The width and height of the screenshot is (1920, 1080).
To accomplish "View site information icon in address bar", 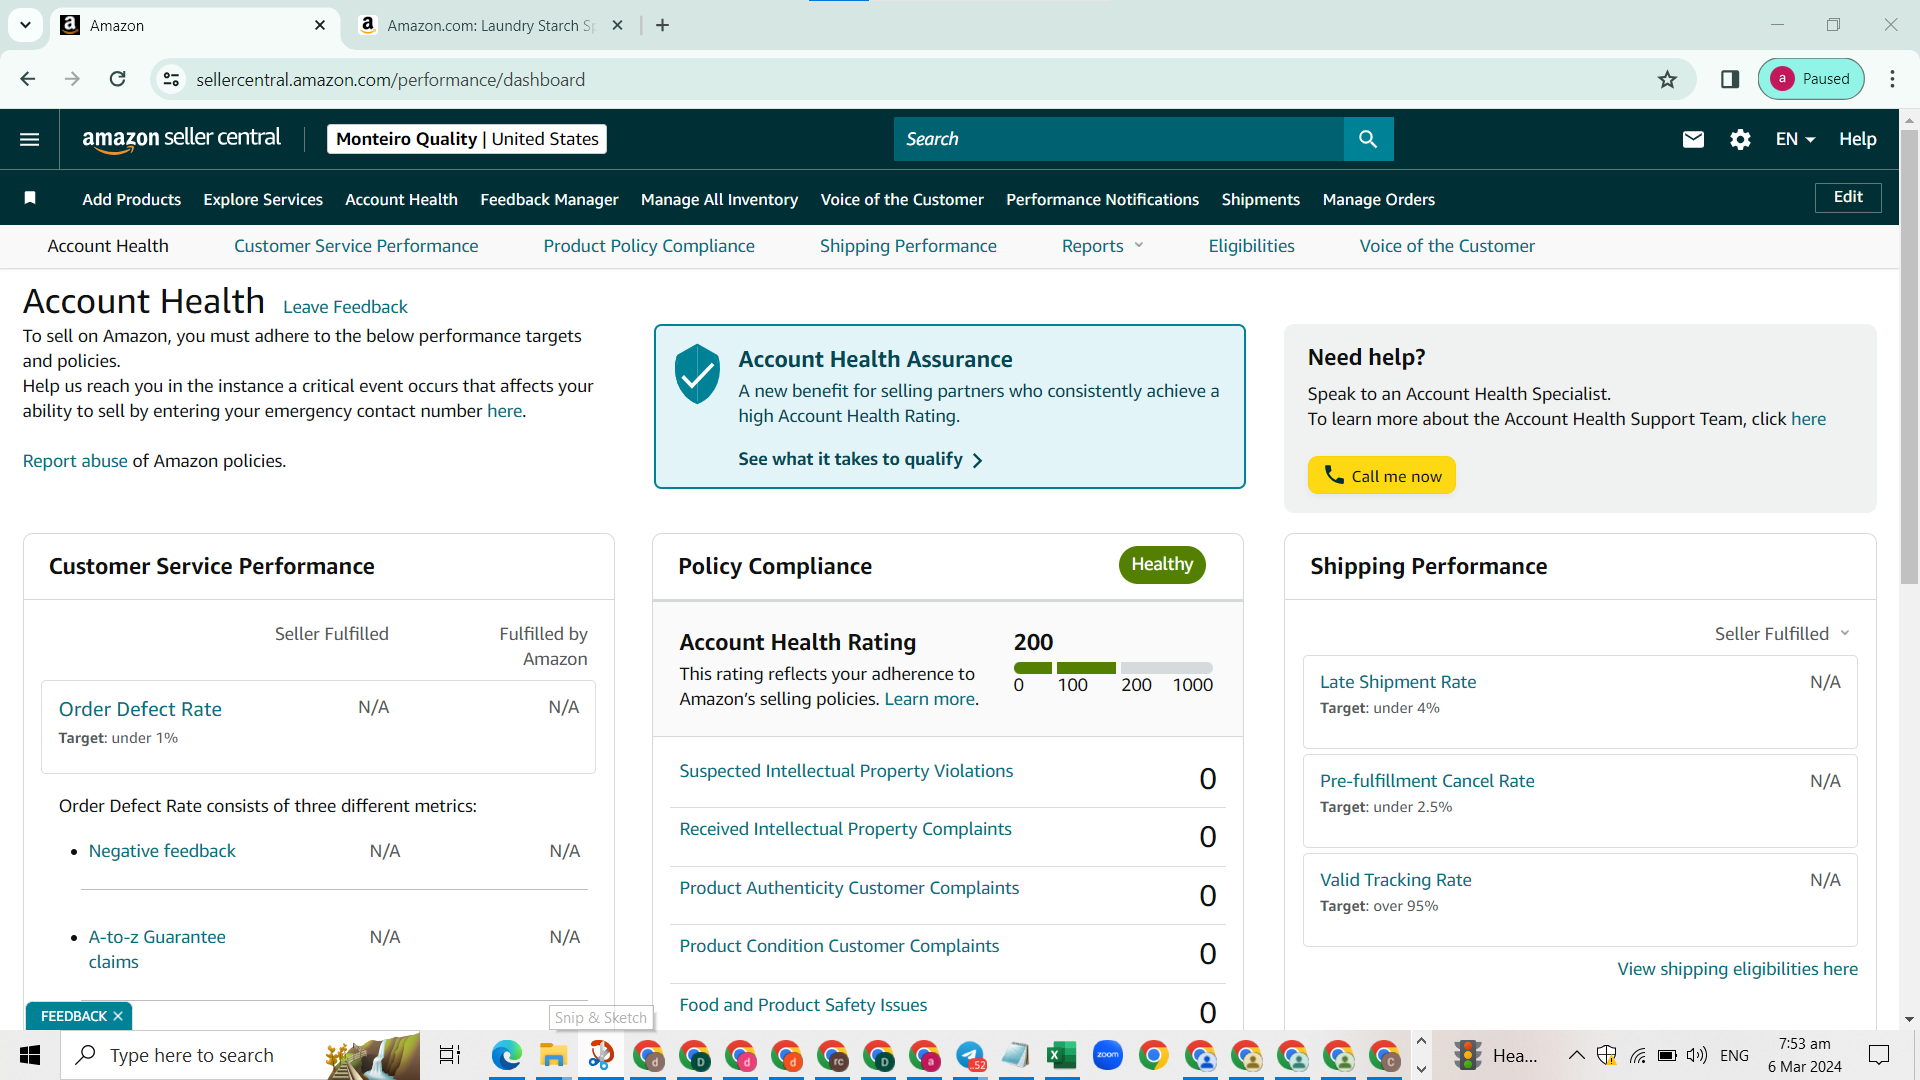I will [x=172, y=79].
